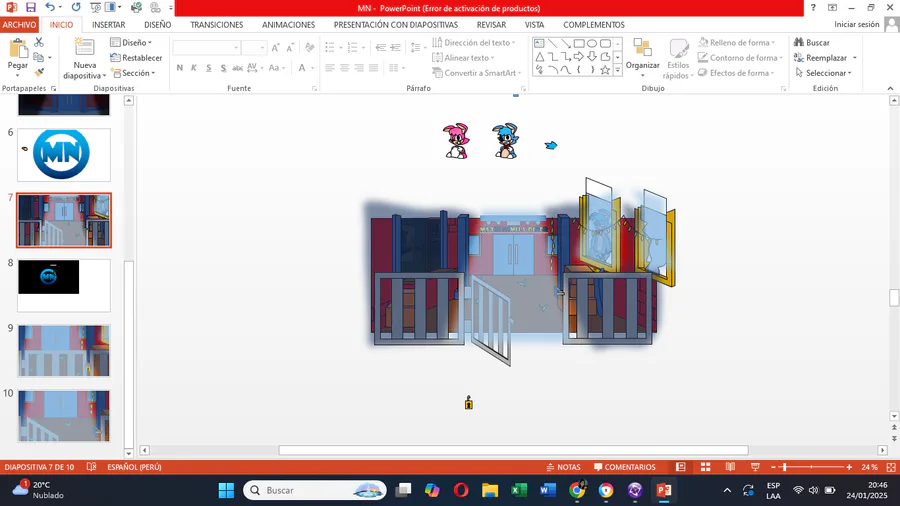Viewport: 900px width, 506px height.
Task: Select slide 6 thumbnail with MN logo
Action: pos(64,154)
